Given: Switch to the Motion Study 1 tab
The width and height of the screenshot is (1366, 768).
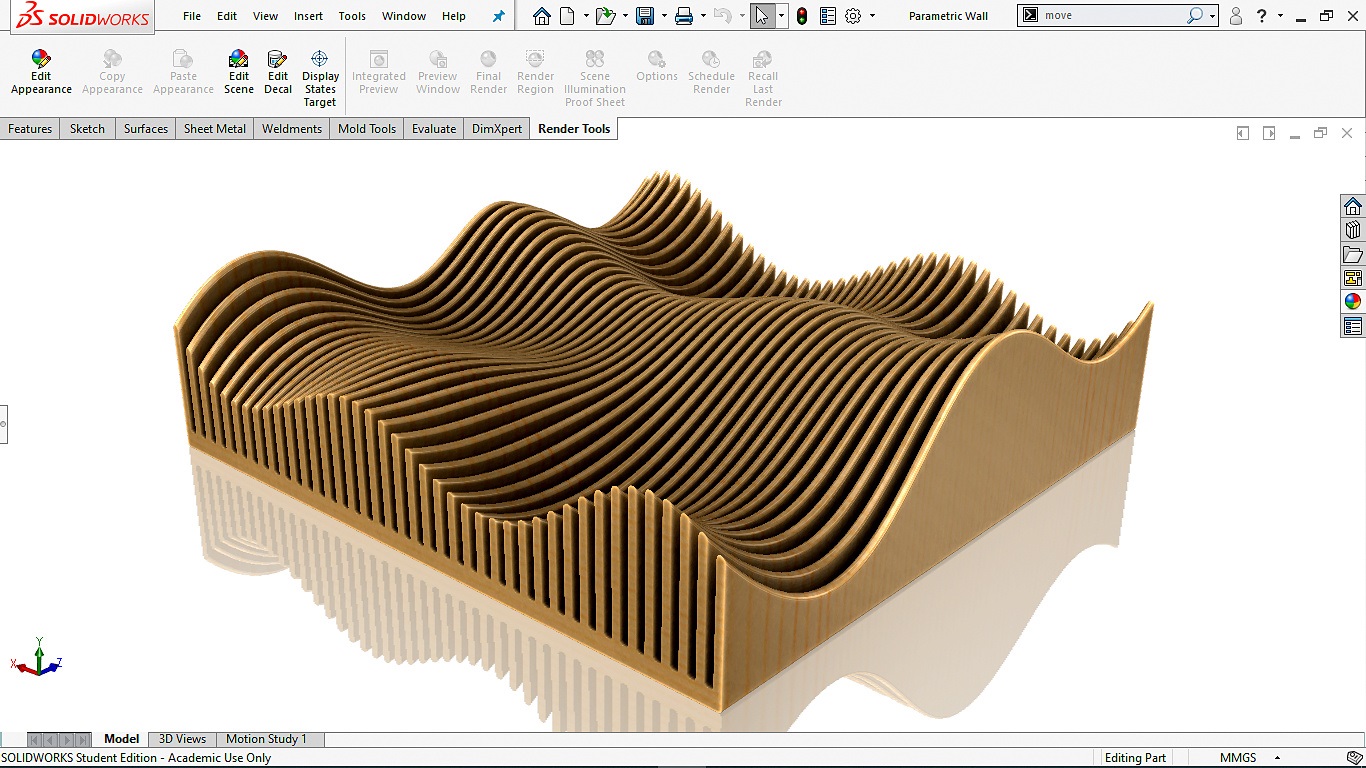Looking at the screenshot, I should pos(266,739).
